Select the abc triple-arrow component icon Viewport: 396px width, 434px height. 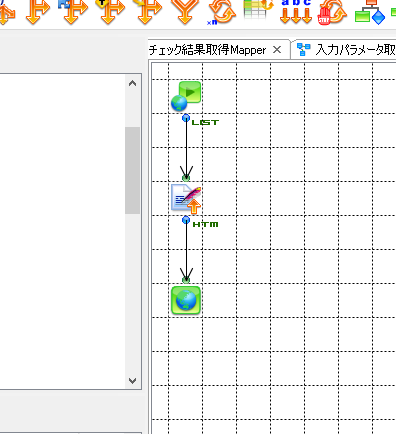pyautogui.click(x=296, y=12)
